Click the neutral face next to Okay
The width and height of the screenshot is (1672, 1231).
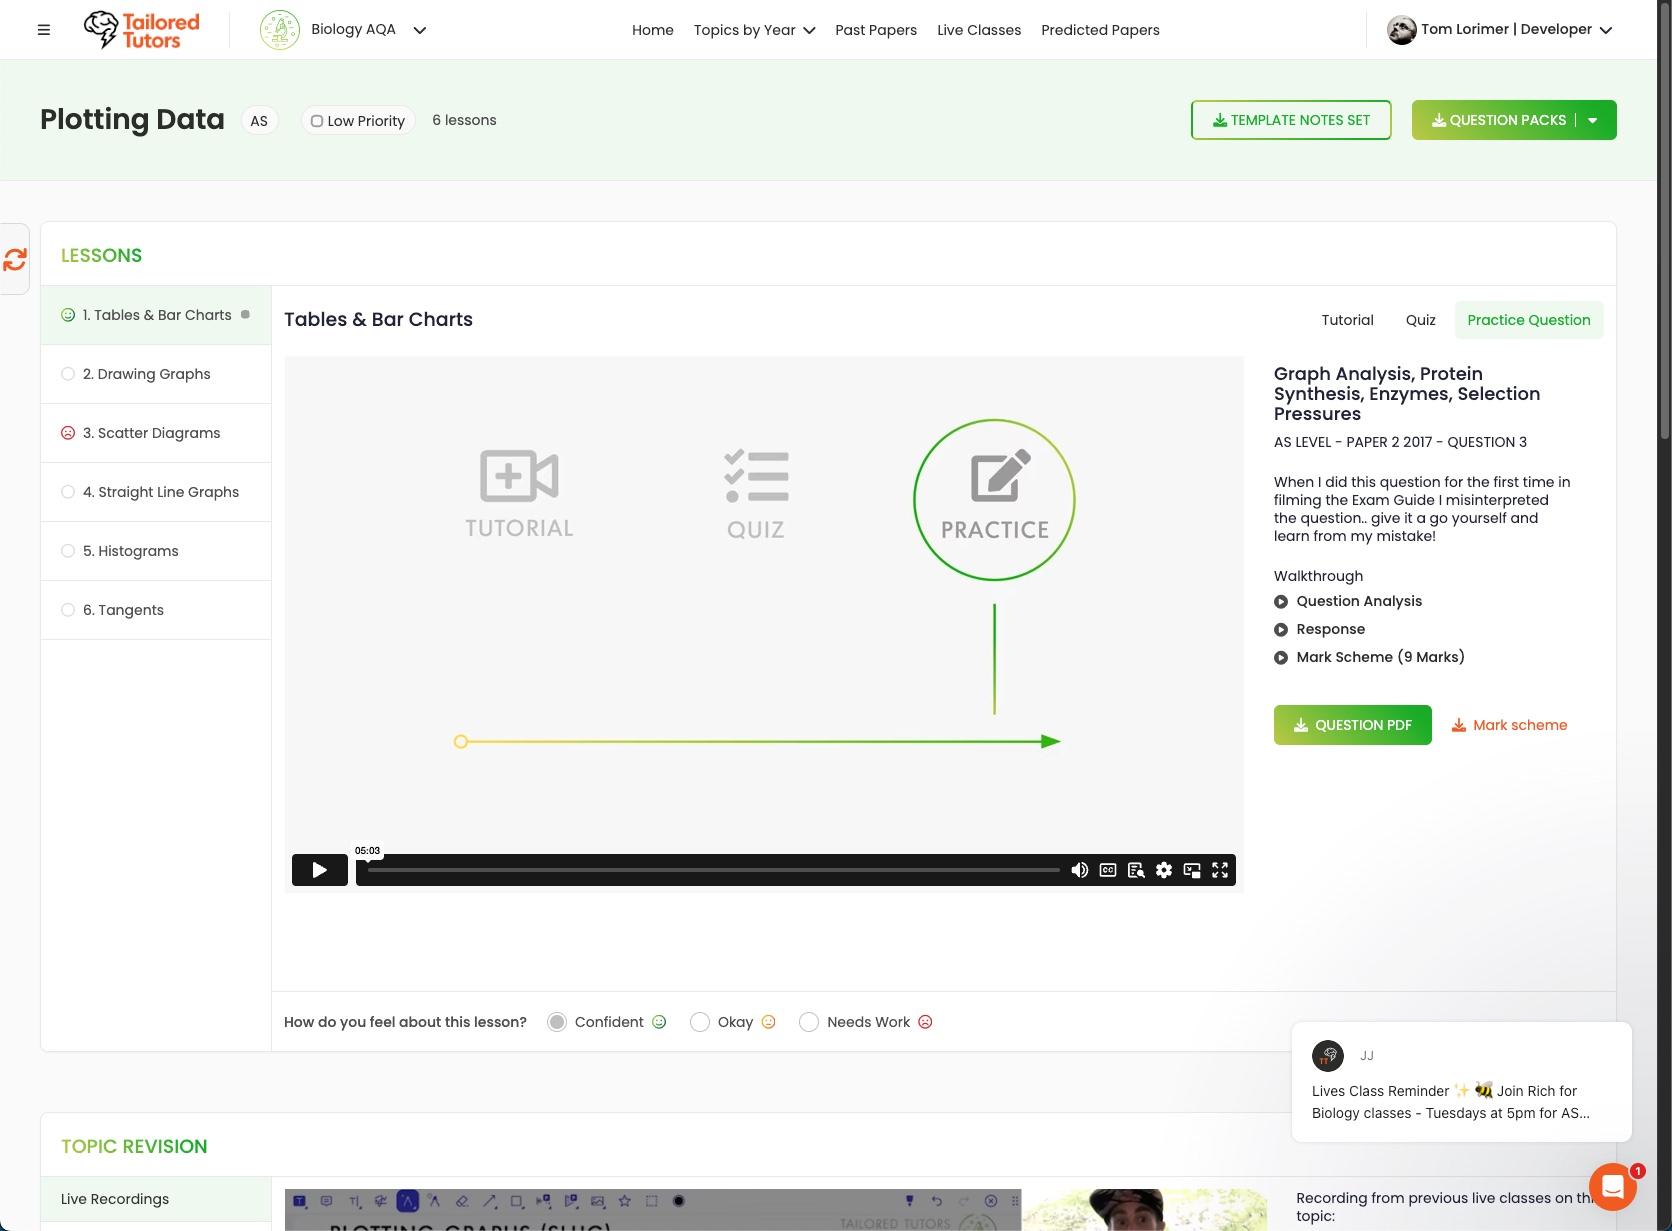(x=769, y=1022)
